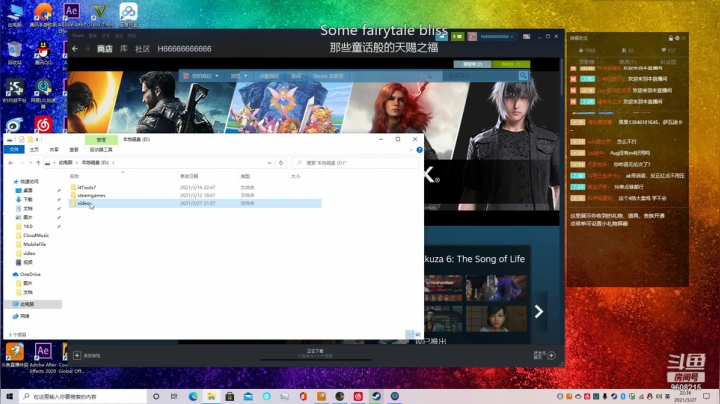Open Steam 社区 tab

(142, 49)
